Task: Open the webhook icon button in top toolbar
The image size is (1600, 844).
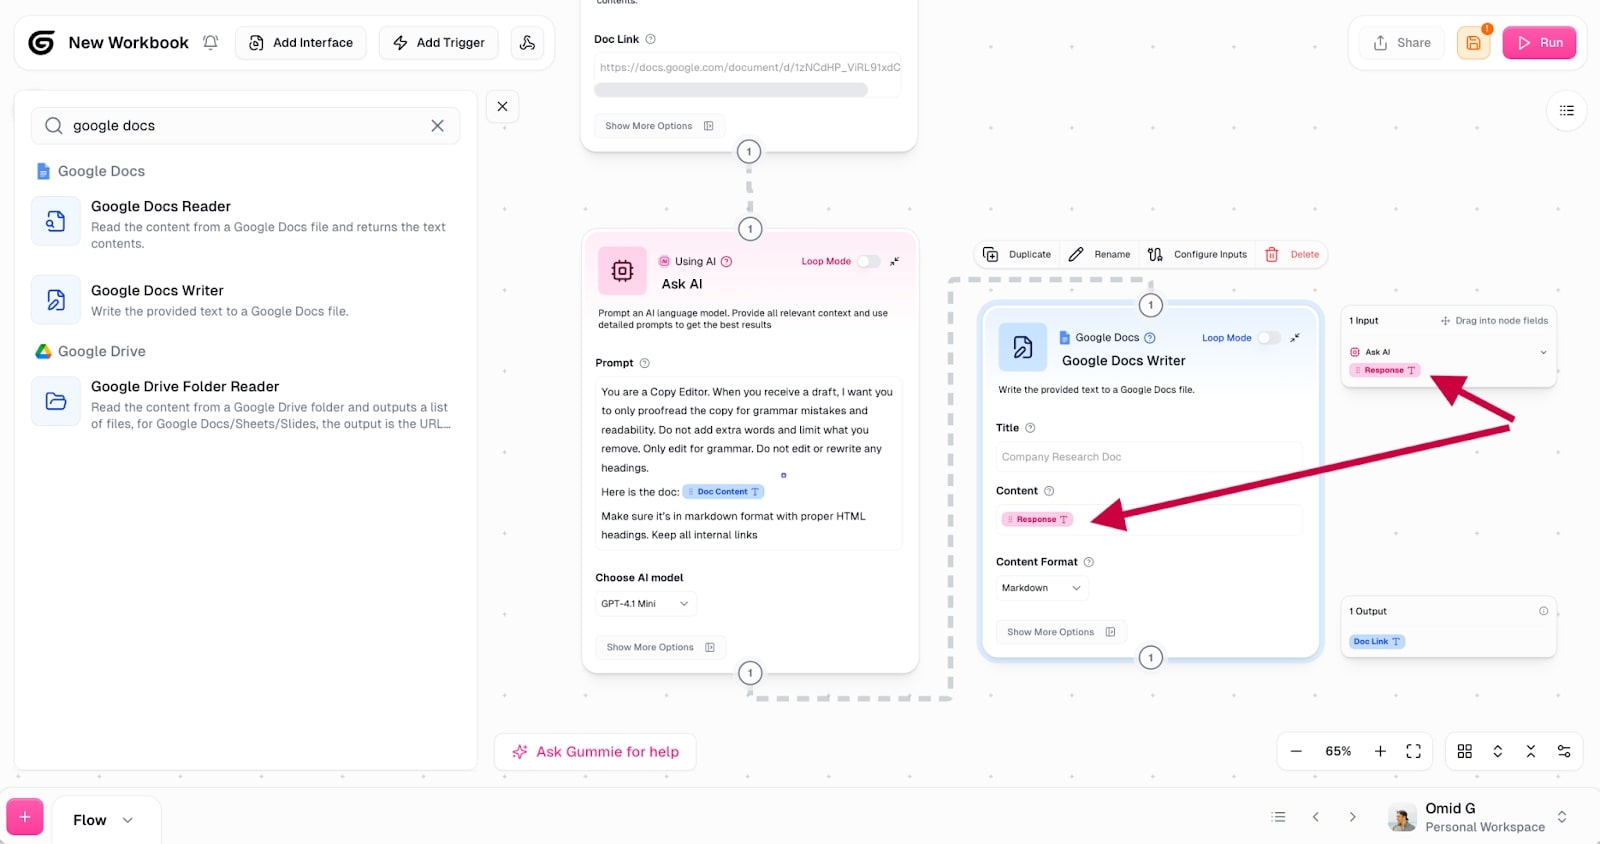Action: tap(527, 43)
